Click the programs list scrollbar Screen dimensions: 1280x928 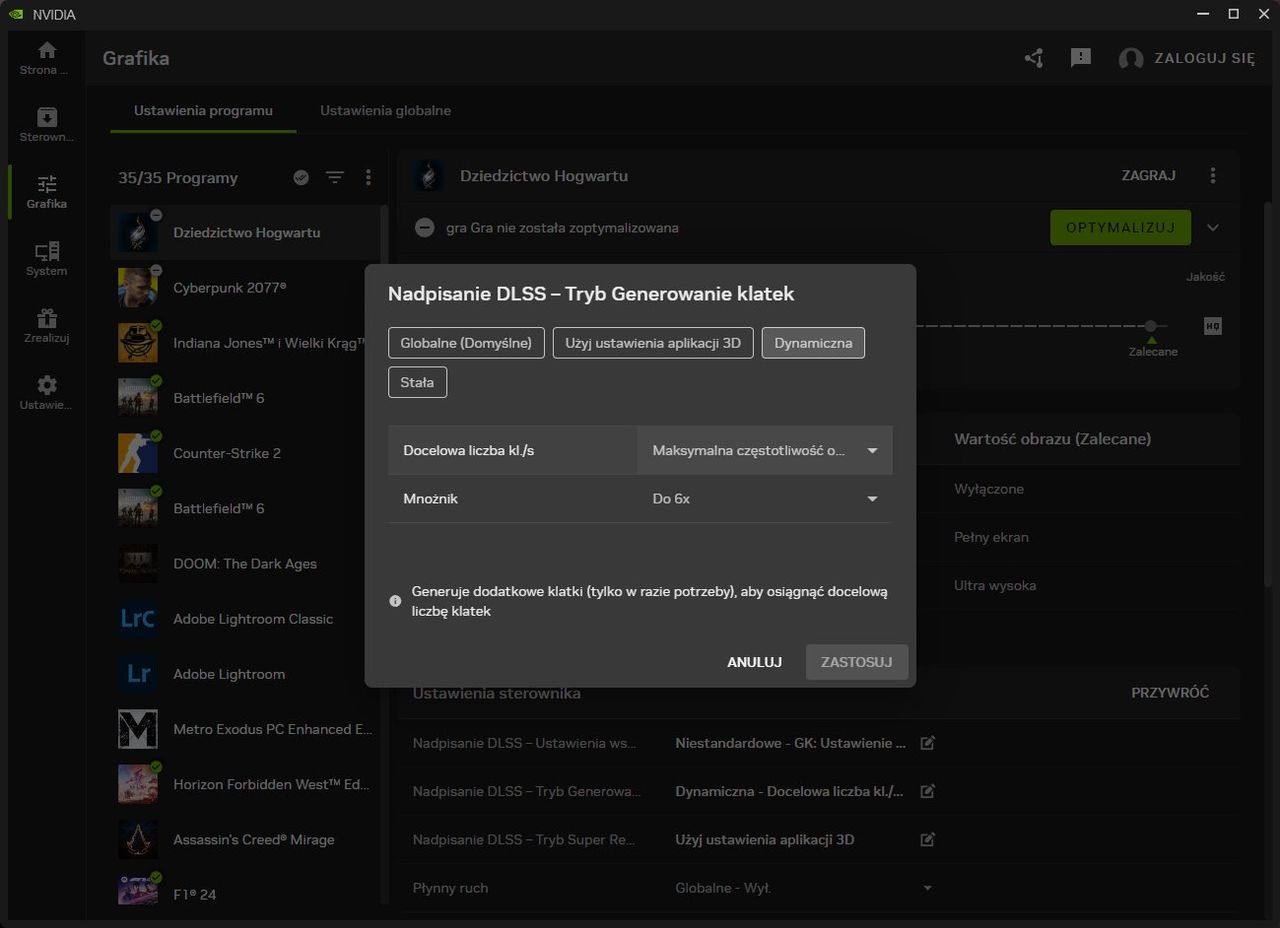(384, 555)
